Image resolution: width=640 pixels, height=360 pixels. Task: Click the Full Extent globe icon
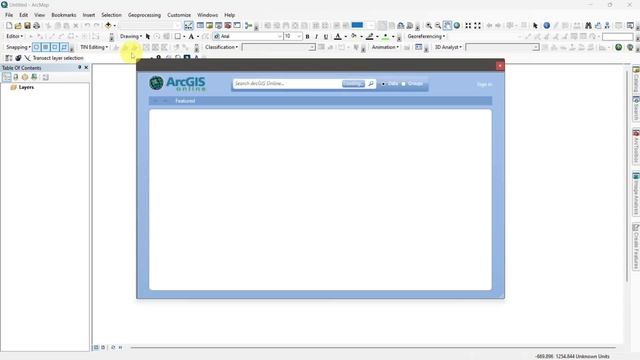coord(457,26)
